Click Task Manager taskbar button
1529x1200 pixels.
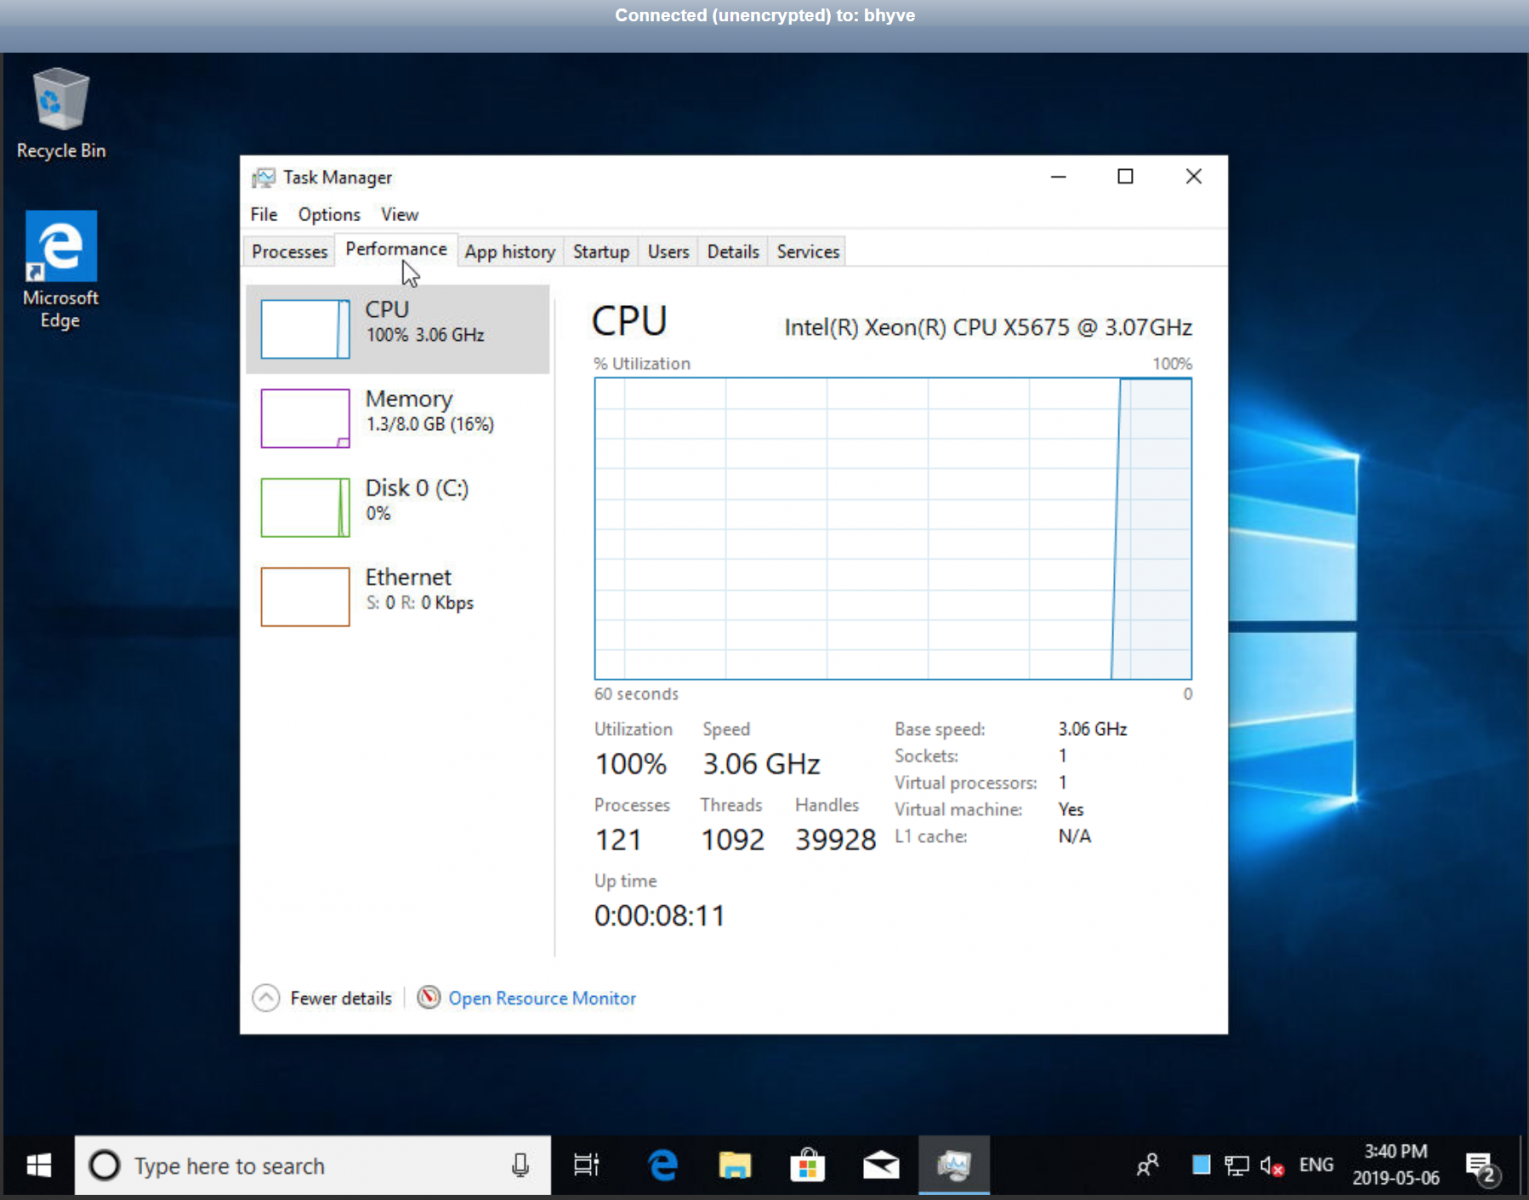954,1165
